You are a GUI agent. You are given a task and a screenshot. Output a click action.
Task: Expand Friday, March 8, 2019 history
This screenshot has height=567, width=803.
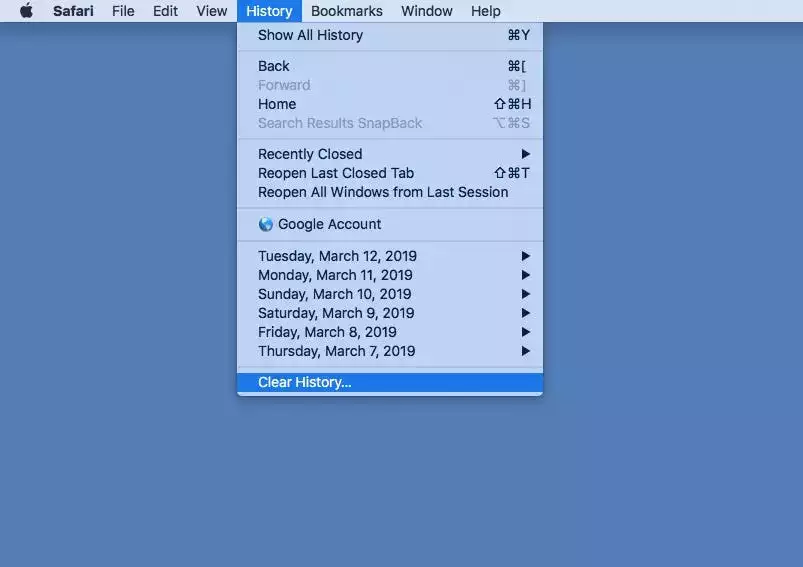click(390, 332)
